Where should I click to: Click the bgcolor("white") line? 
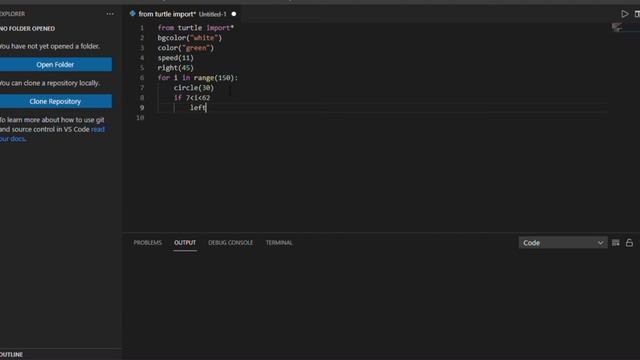click(x=190, y=38)
